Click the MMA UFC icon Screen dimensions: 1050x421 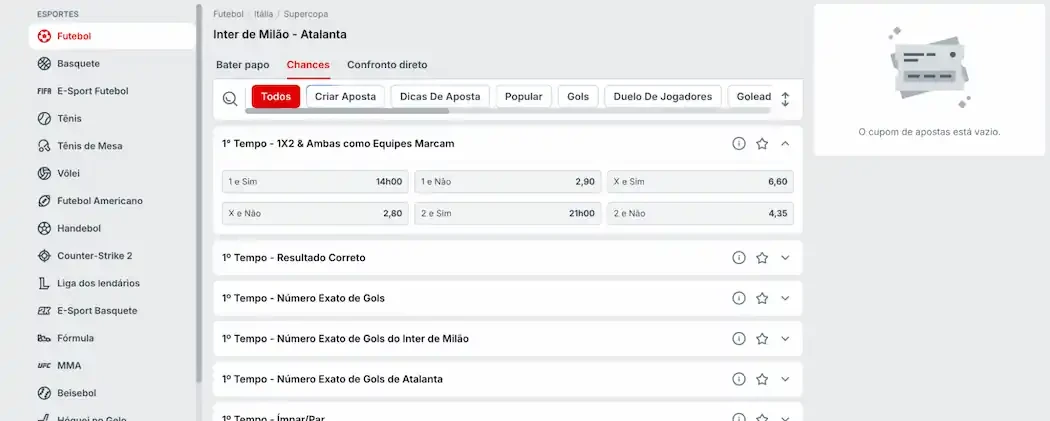44,365
